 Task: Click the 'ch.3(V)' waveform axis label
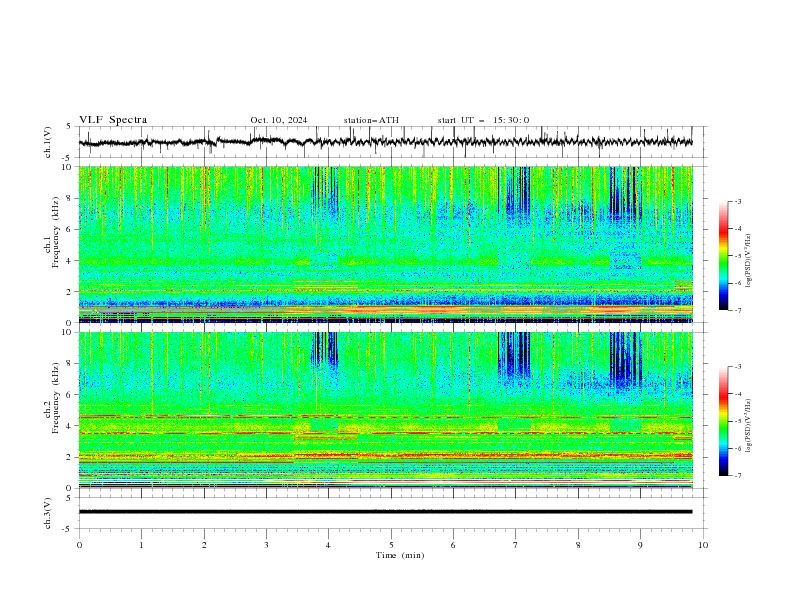click(x=48, y=513)
